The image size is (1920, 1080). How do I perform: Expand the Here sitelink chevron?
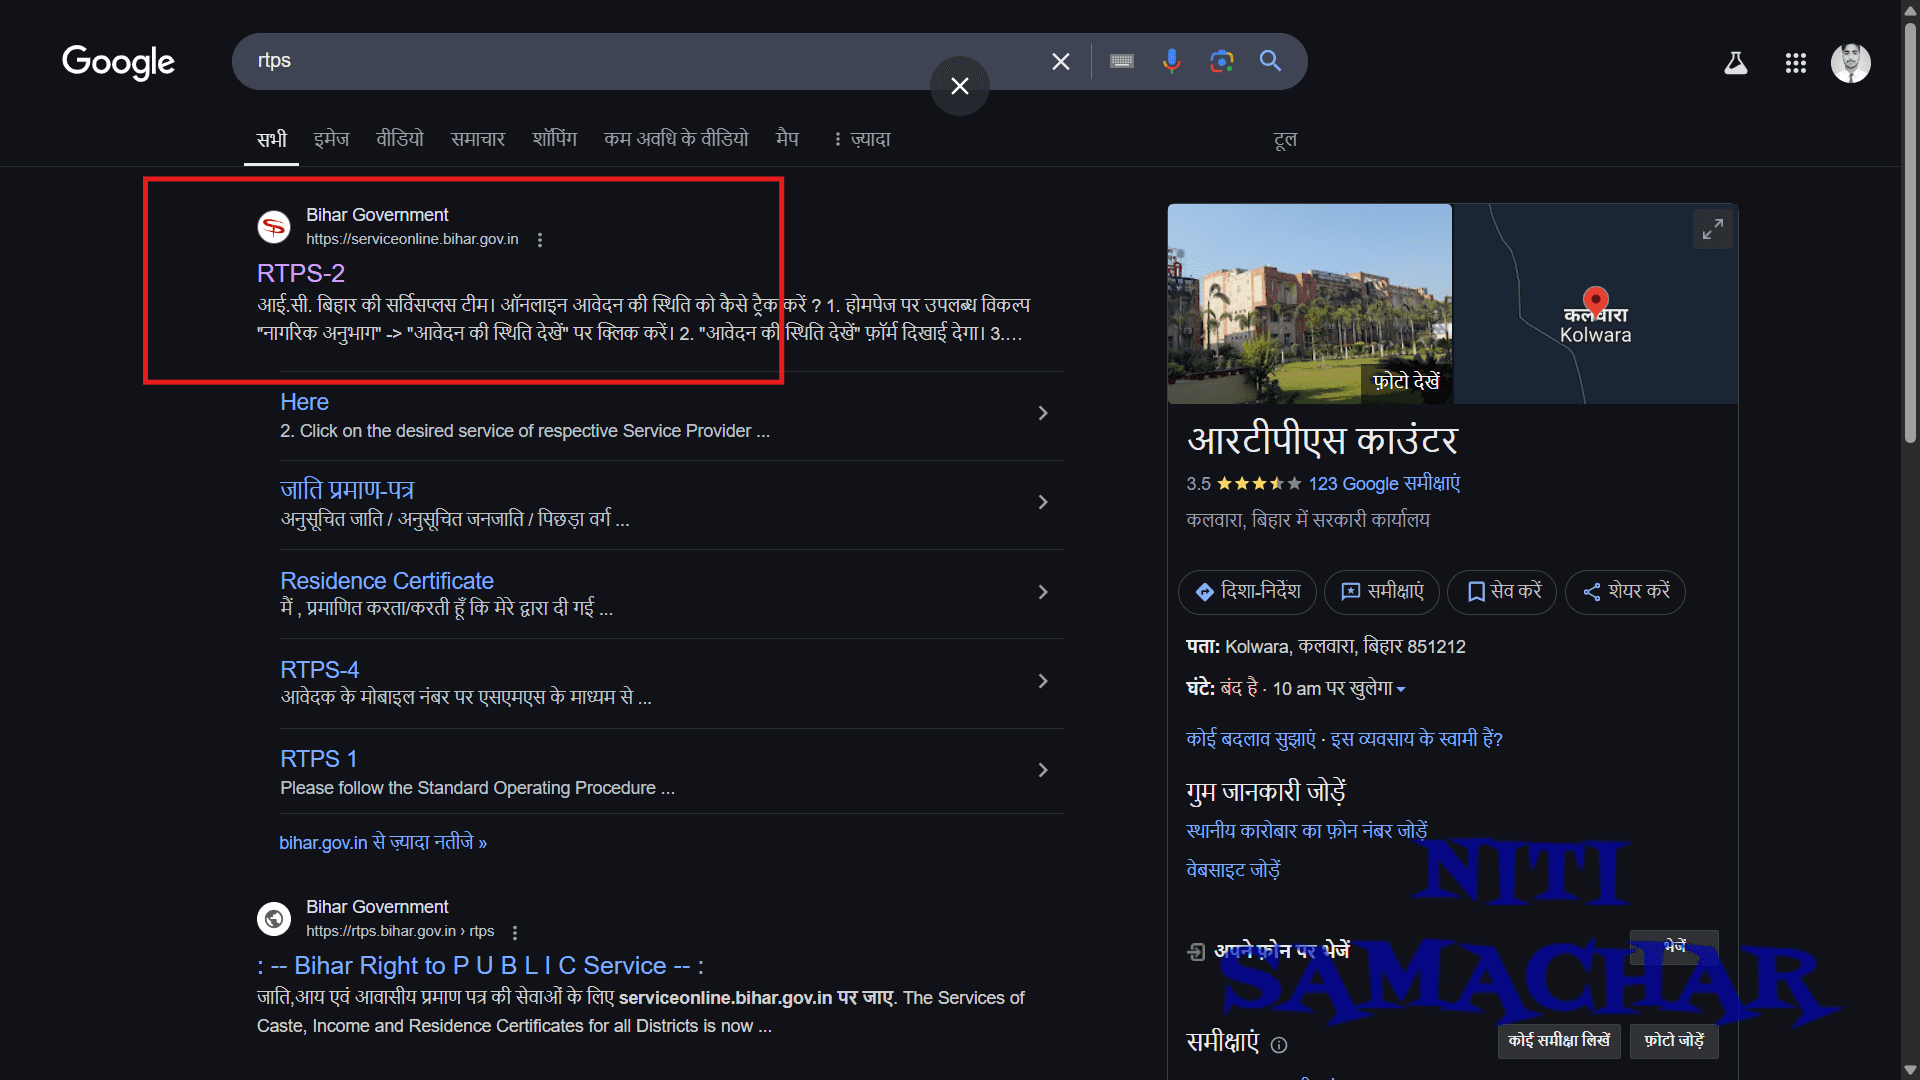coord(1043,413)
